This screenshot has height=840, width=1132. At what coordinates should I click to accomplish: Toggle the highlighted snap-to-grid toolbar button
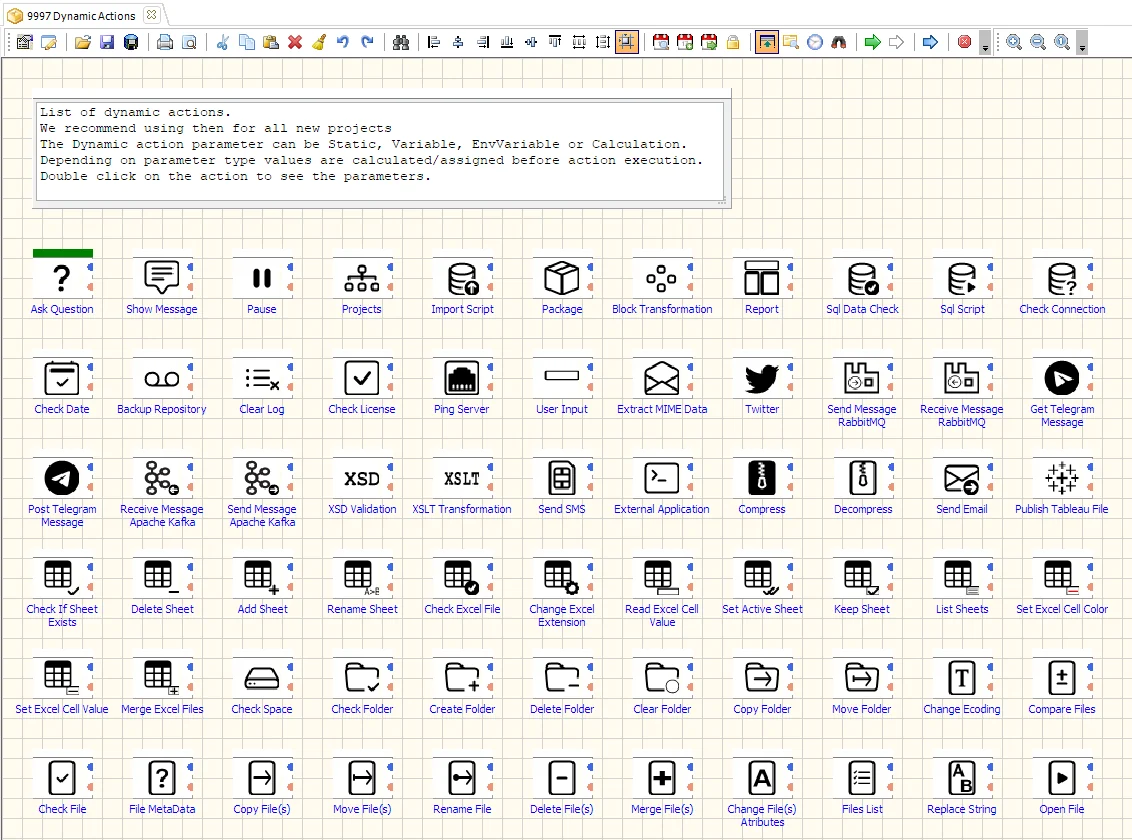click(x=627, y=43)
